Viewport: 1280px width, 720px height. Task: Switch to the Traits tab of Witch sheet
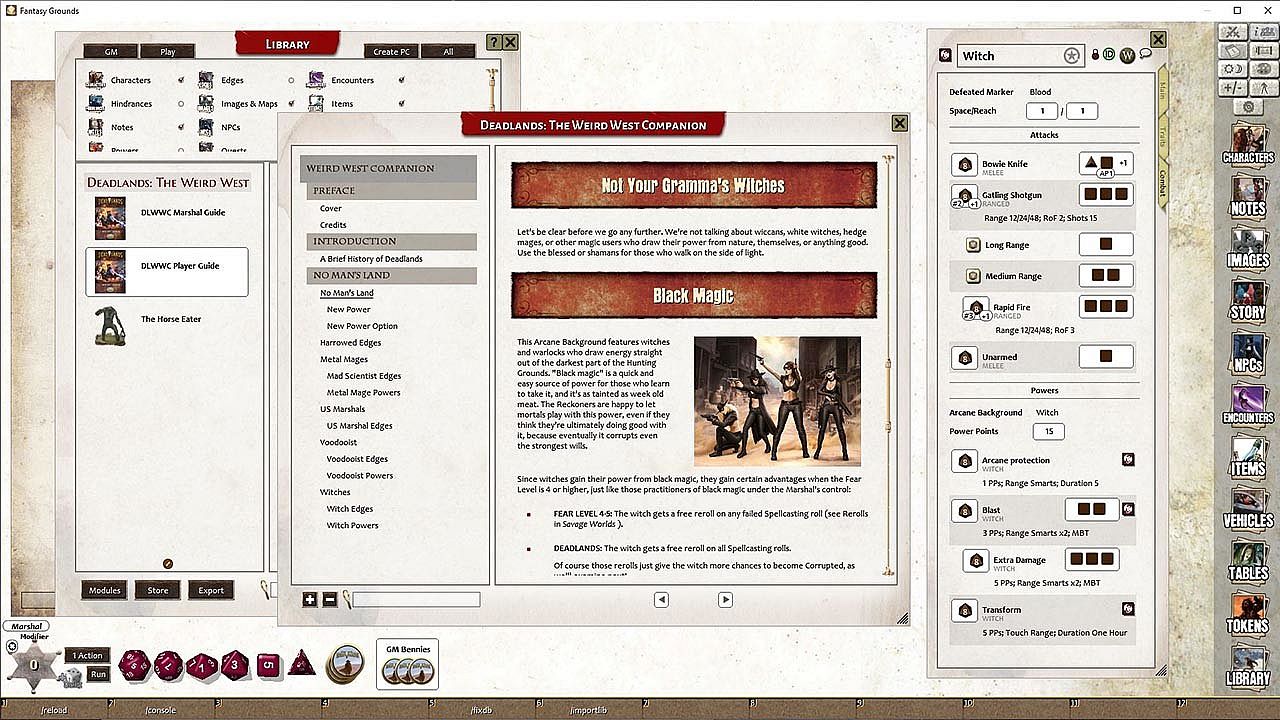pyautogui.click(x=1163, y=135)
